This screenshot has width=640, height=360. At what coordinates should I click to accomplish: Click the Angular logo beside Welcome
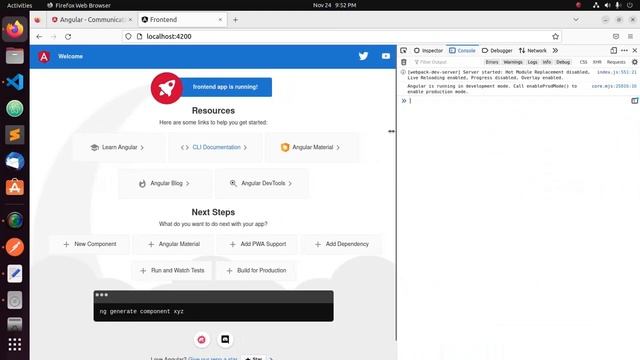coord(44,57)
